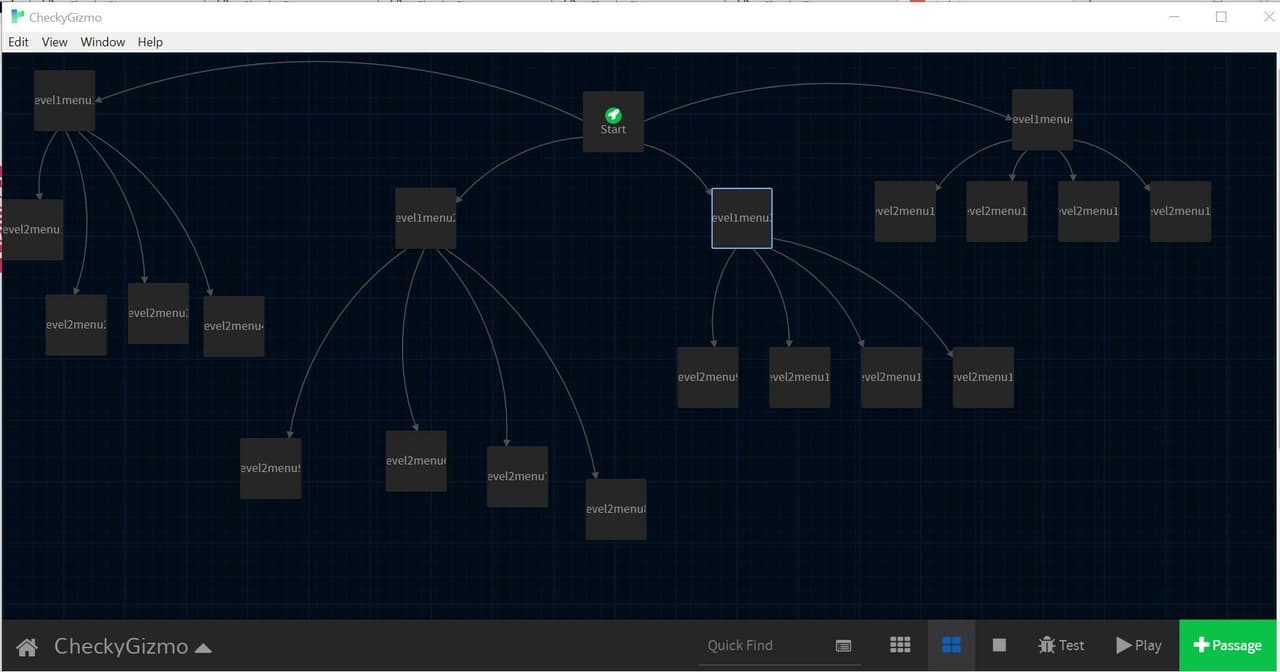Click the highlight-passages icon beside Quick Find
Viewport: 1280px width, 672px height.
click(x=843, y=646)
